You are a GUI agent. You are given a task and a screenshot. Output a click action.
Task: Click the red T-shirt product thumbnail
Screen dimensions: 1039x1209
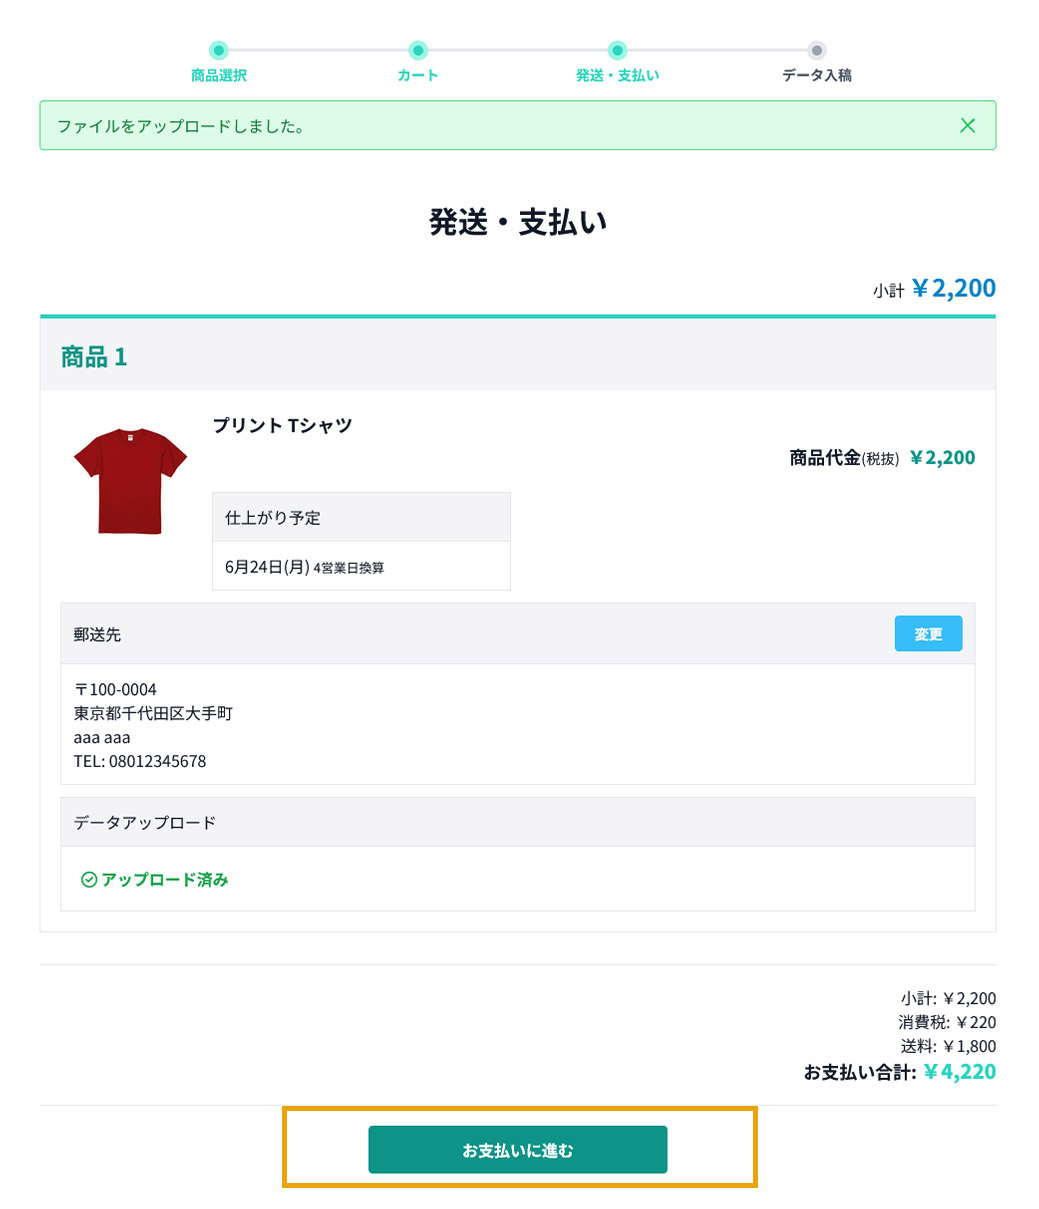click(x=130, y=481)
